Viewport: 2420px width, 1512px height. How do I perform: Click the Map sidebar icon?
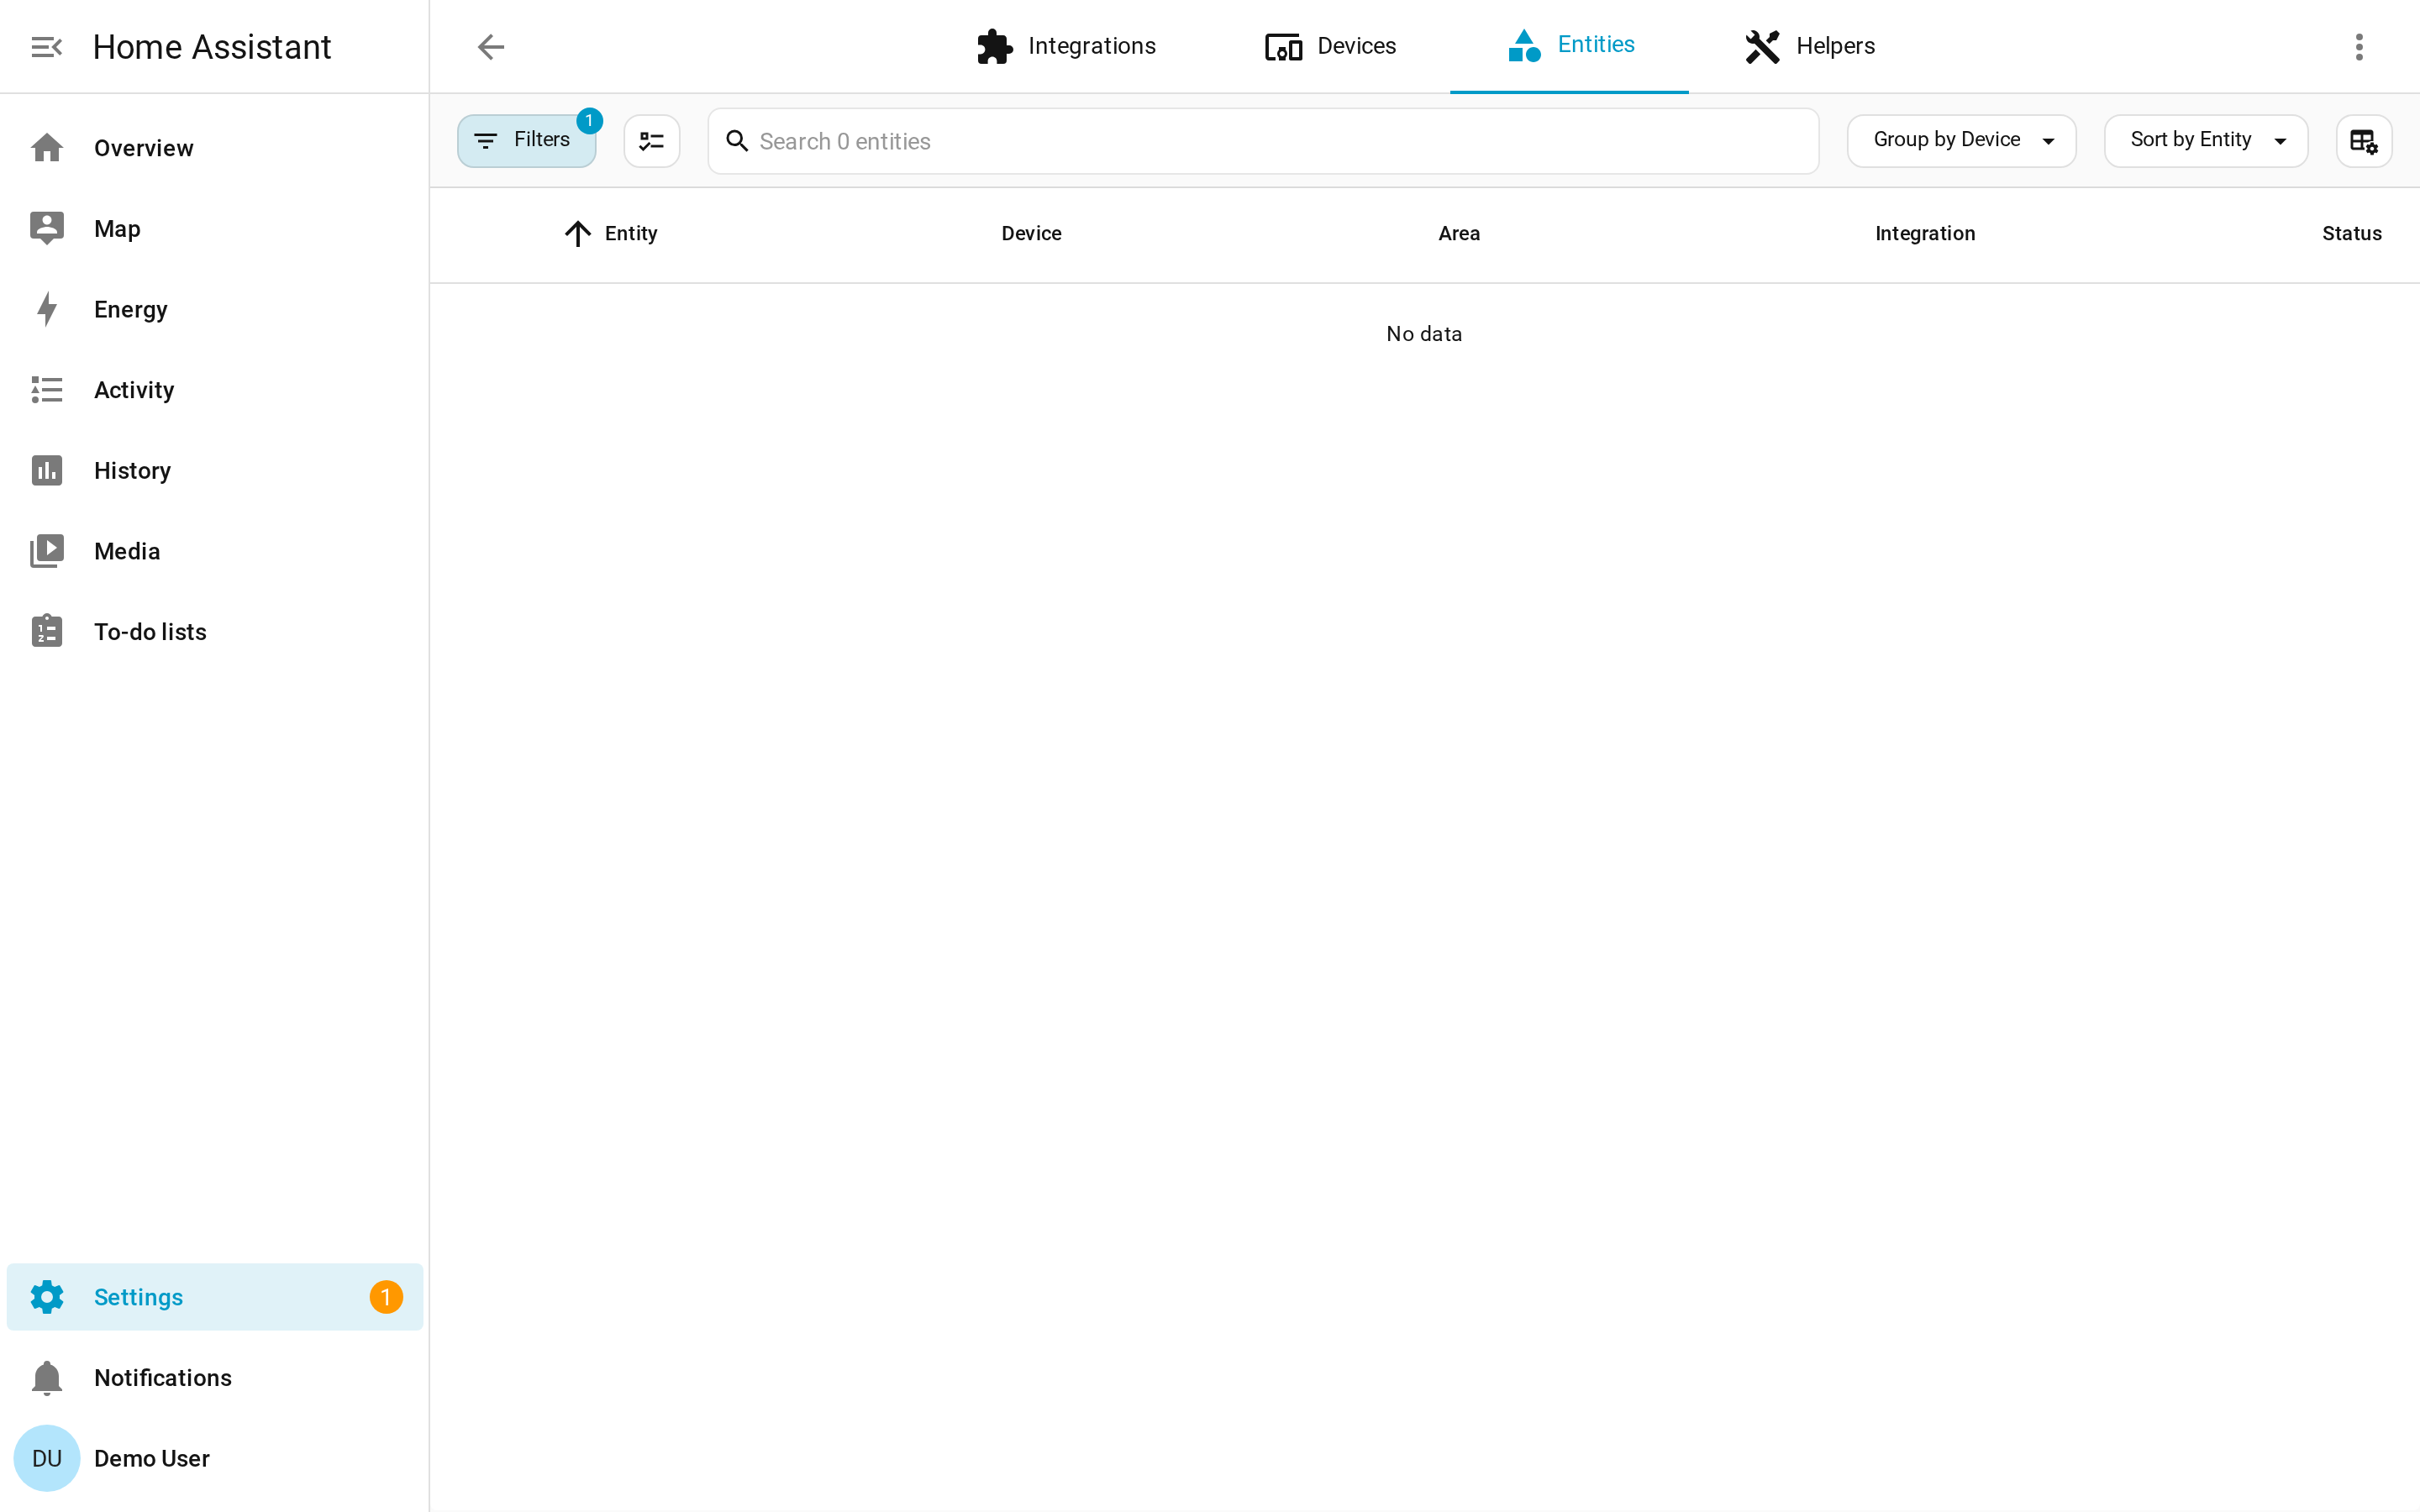click(47, 228)
